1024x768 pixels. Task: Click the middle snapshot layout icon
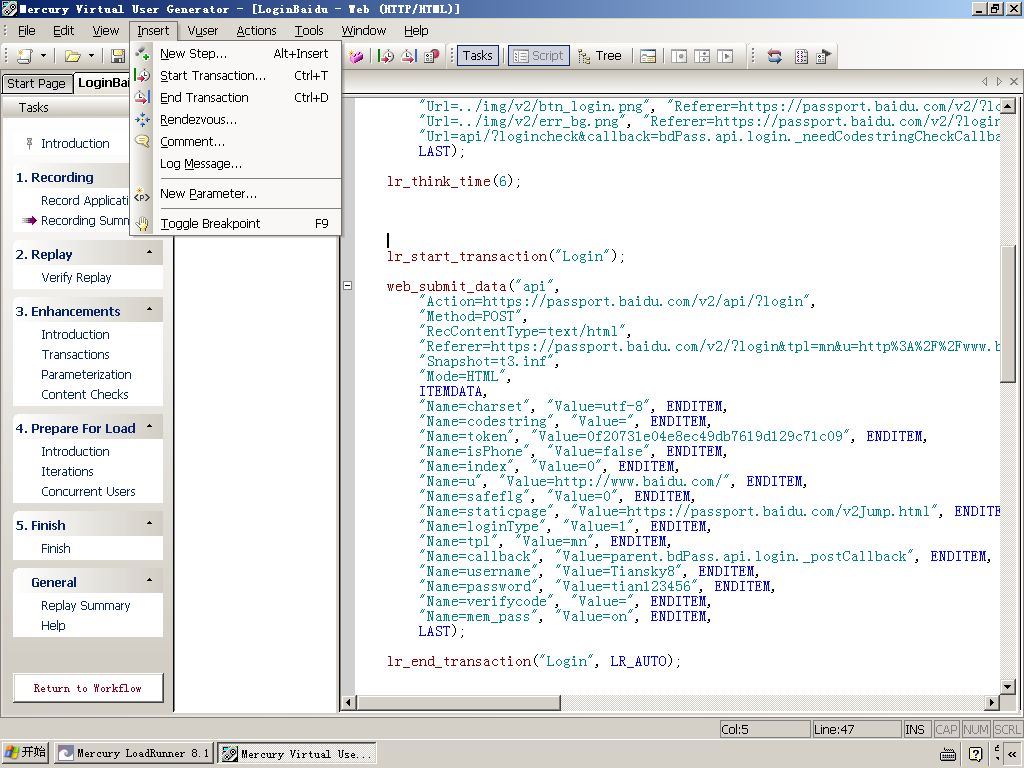702,56
